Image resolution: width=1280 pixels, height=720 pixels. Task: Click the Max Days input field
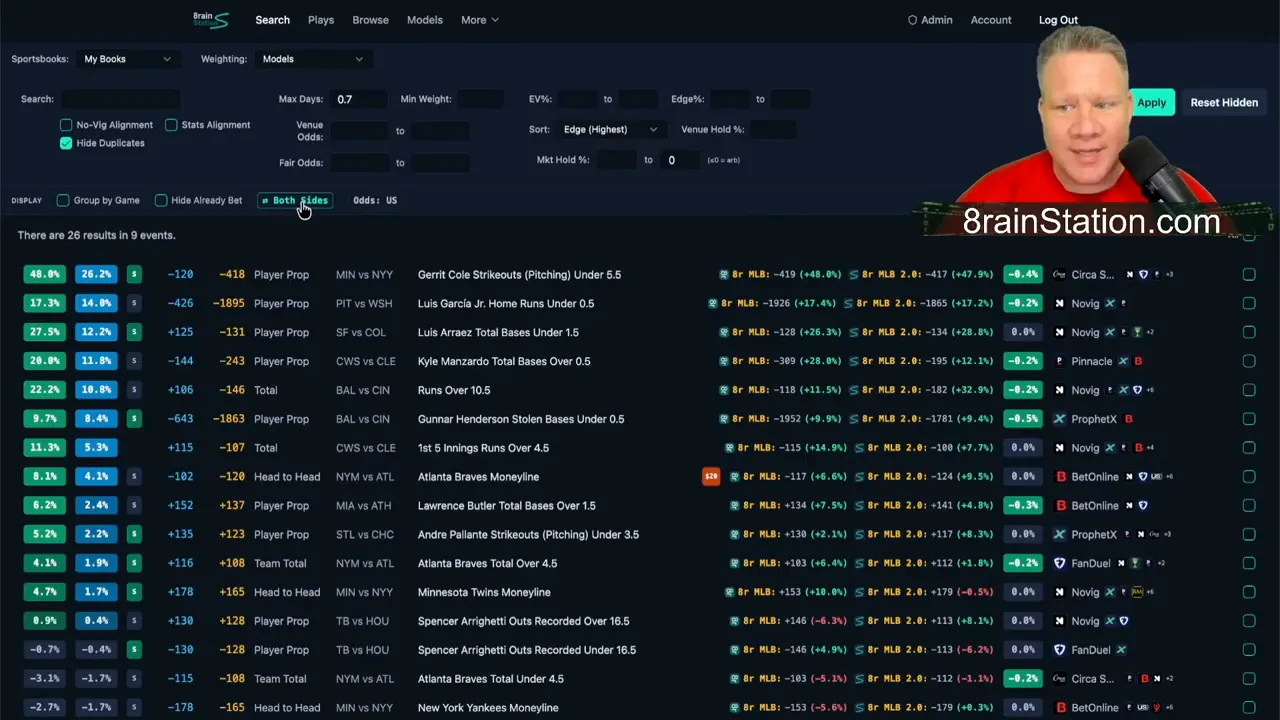[x=359, y=99]
